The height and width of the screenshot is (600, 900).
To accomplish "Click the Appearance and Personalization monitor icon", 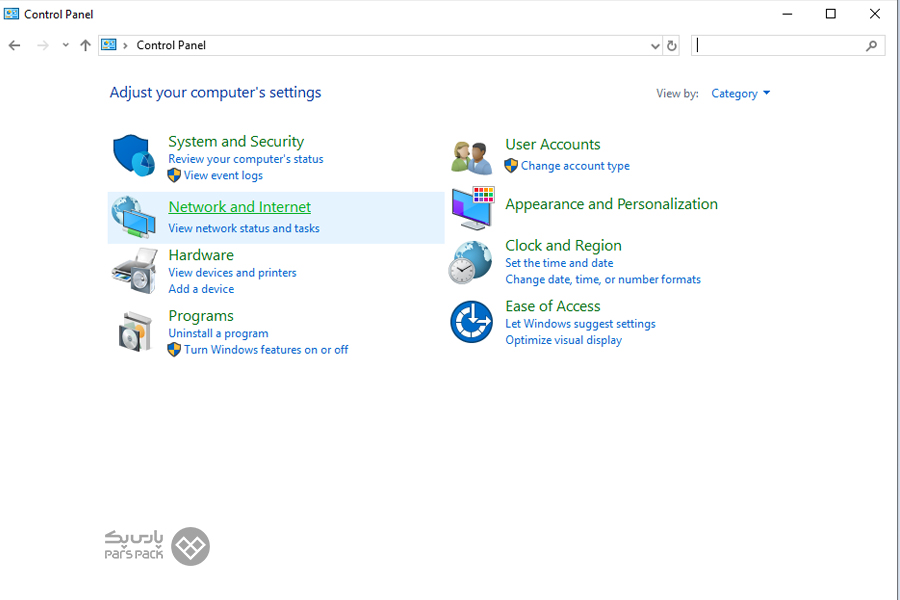I will click(x=473, y=207).
